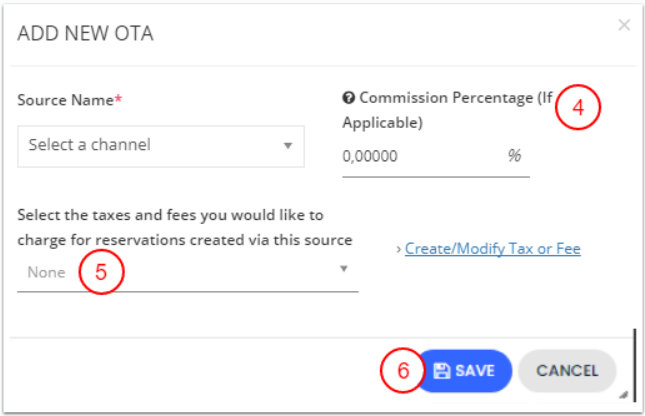The image size is (645, 416).
Task: Expand the taxes and fees dropdown arrow
Action: point(343,269)
